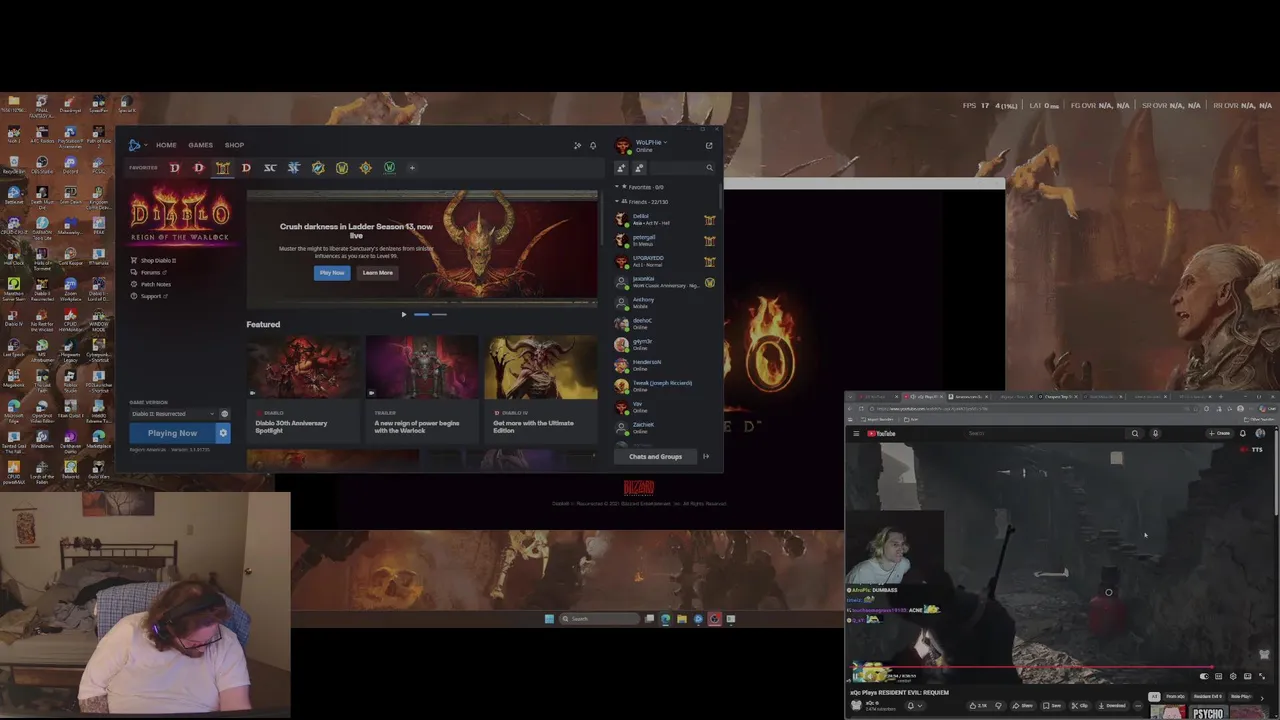The height and width of the screenshot is (720, 1280).
Task: Open Battle.net notifications bell
Action: point(593,146)
